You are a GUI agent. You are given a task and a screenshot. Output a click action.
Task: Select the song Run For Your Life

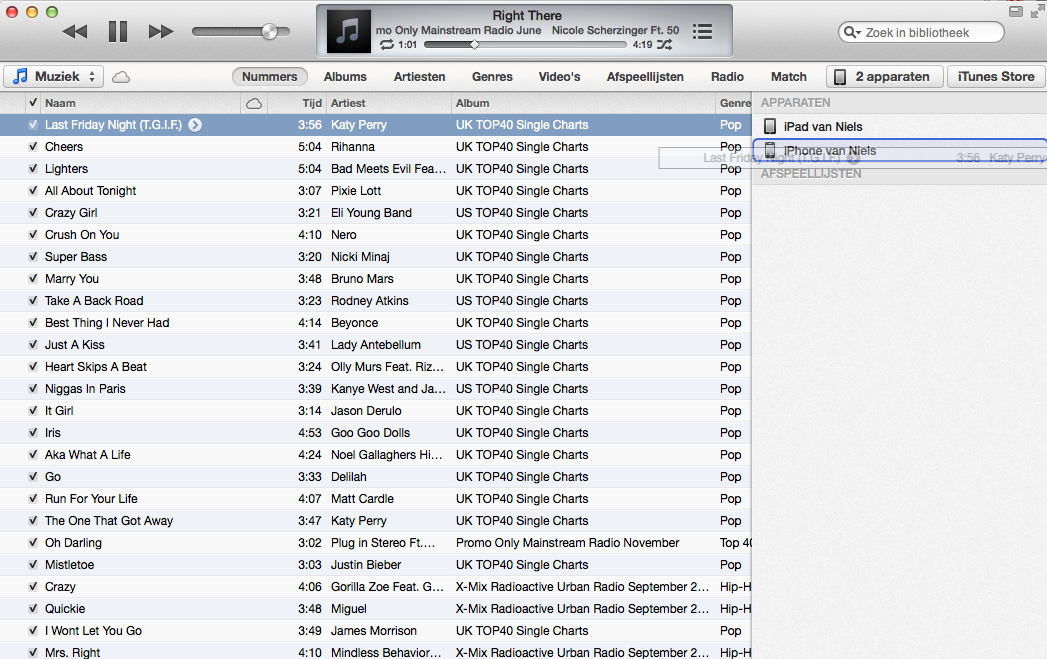tap(91, 499)
